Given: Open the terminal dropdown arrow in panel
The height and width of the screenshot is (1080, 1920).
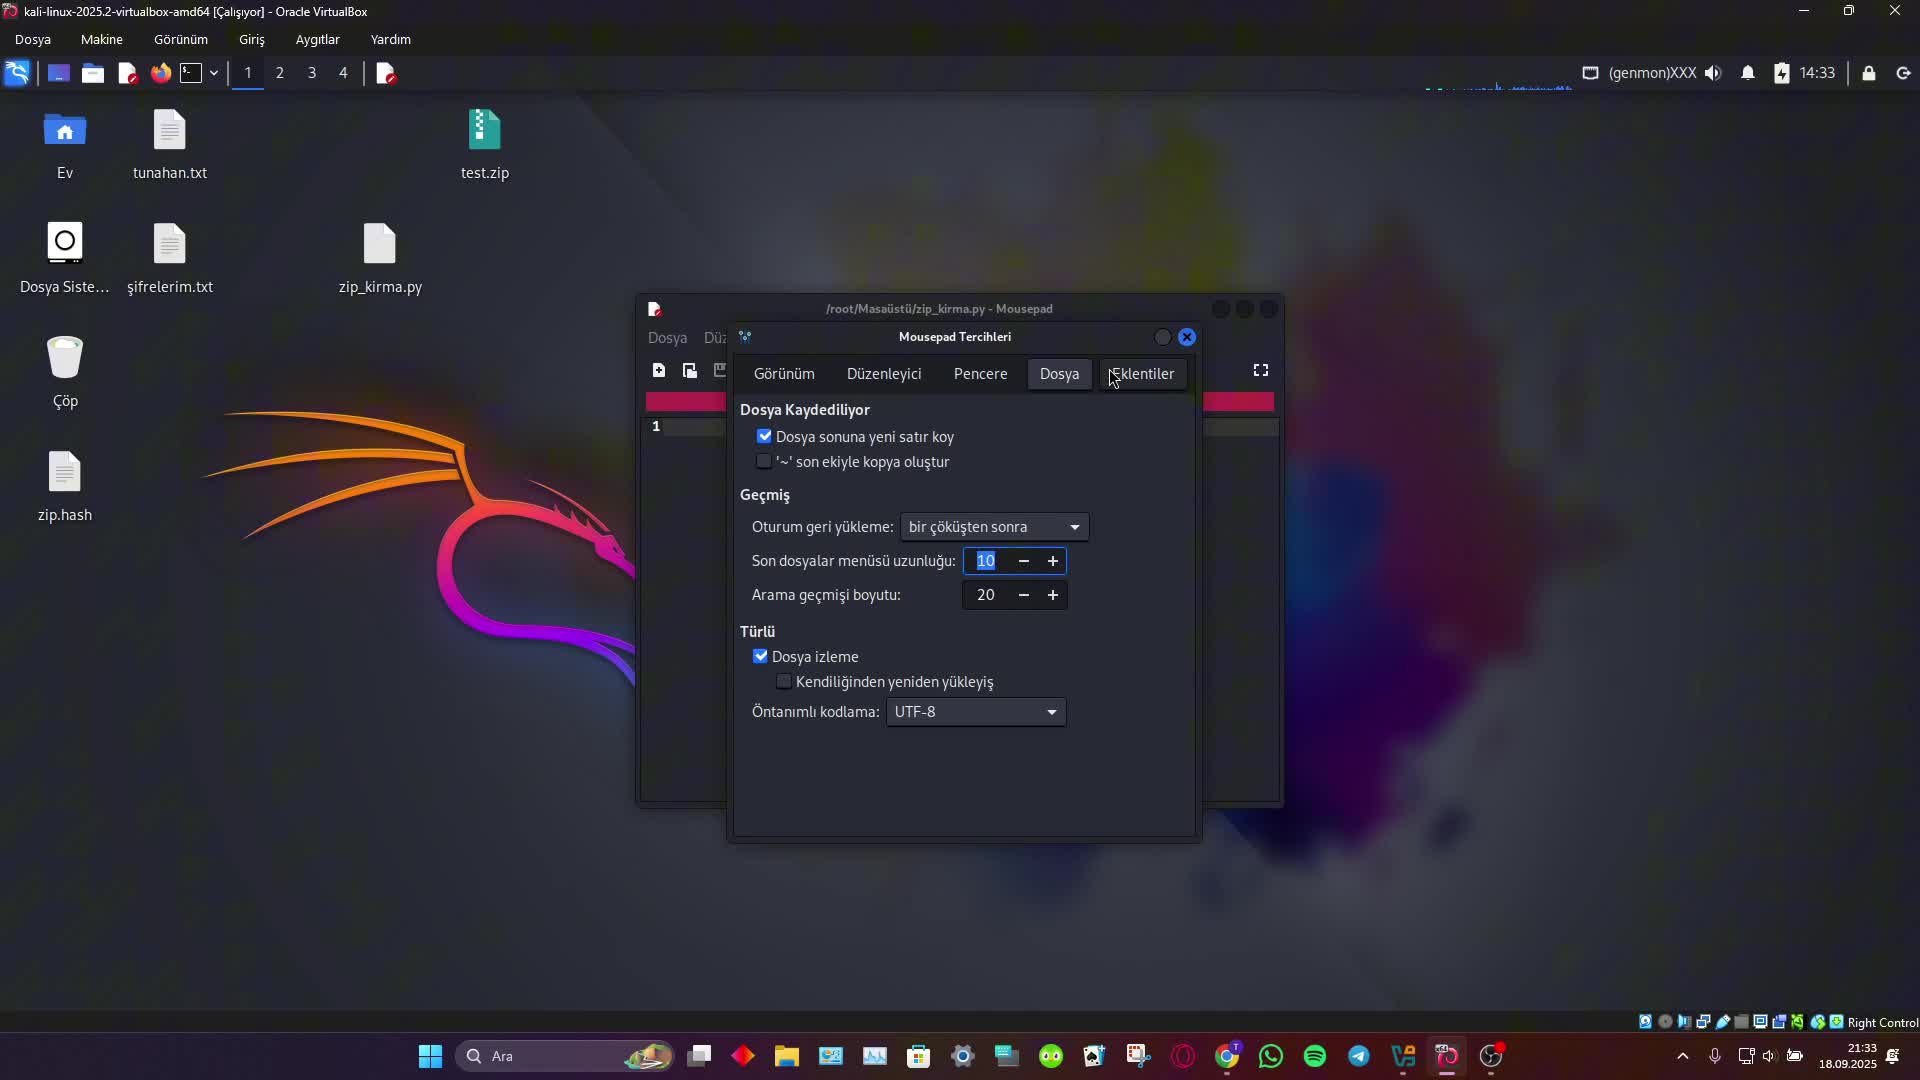Looking at the screenshot, I should coord(214,73).
